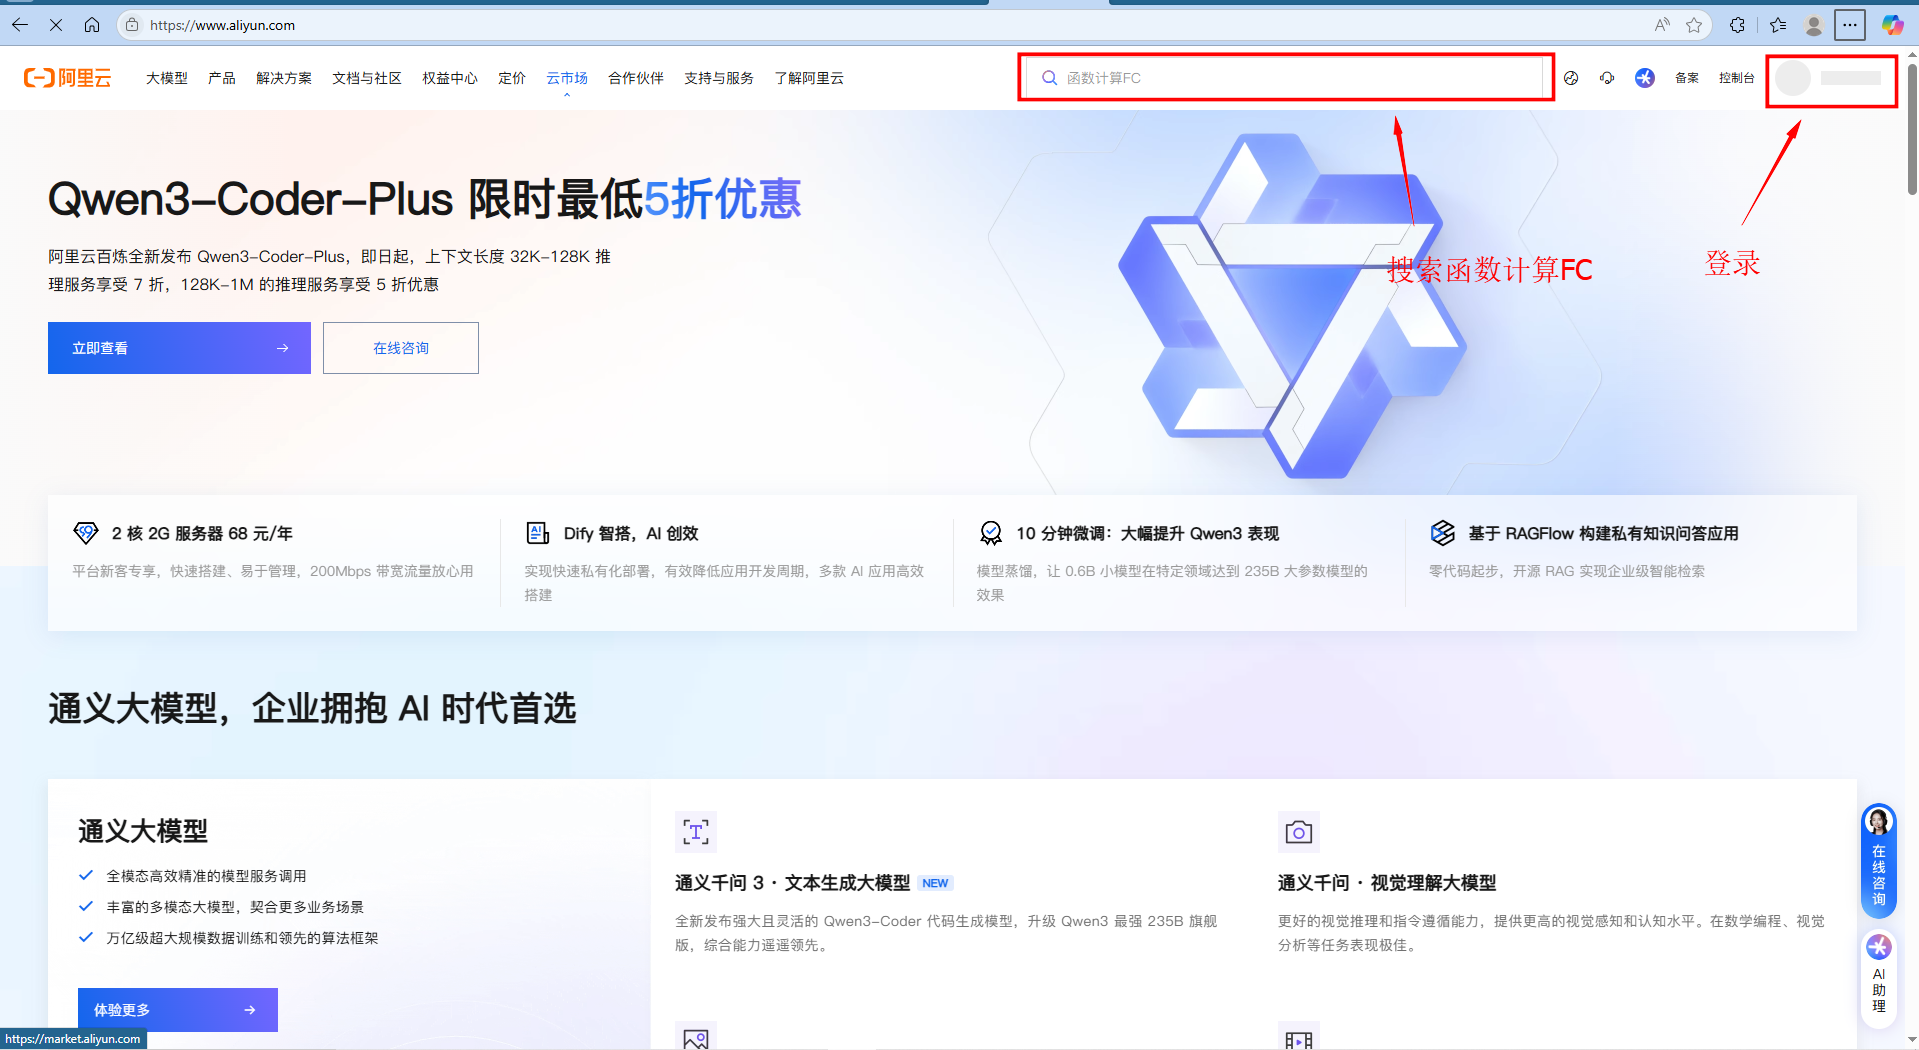Open 通义千问3·文本生成大模型 link
Image resolution: width=1919 pixels, height=1050 pixels.
792,883
